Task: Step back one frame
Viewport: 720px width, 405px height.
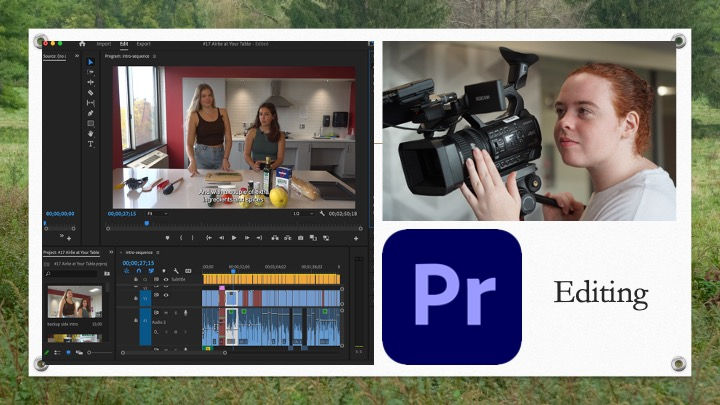Action: 221,238
